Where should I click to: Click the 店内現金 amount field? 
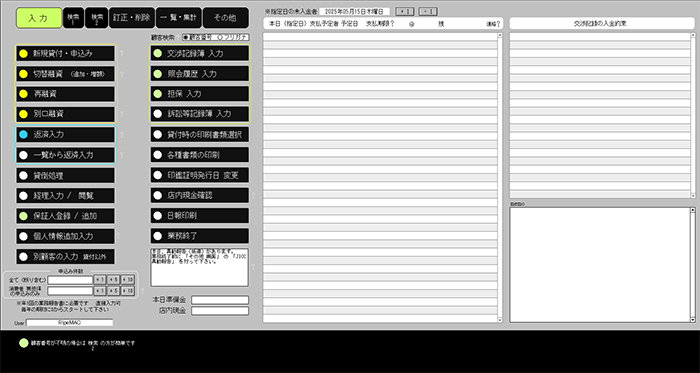(x=220, y=311)
